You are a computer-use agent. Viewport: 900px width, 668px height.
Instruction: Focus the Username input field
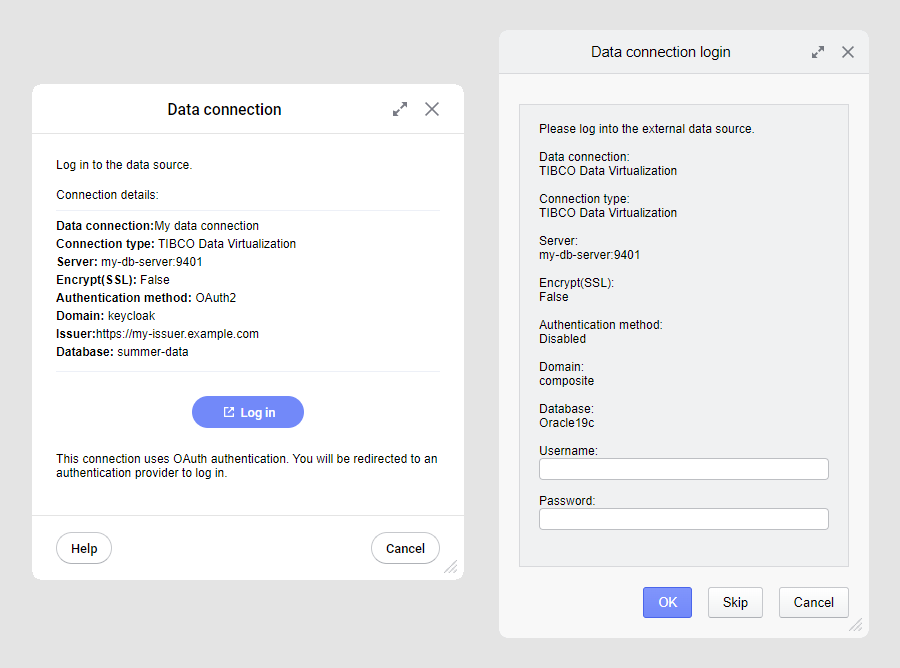(684, 469)
